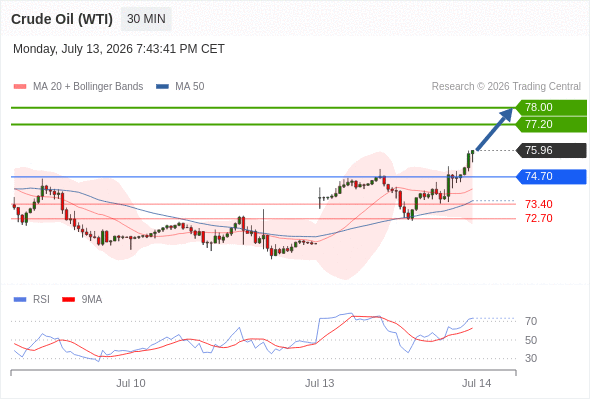Select the 78.00 resistance price tag

551,108
